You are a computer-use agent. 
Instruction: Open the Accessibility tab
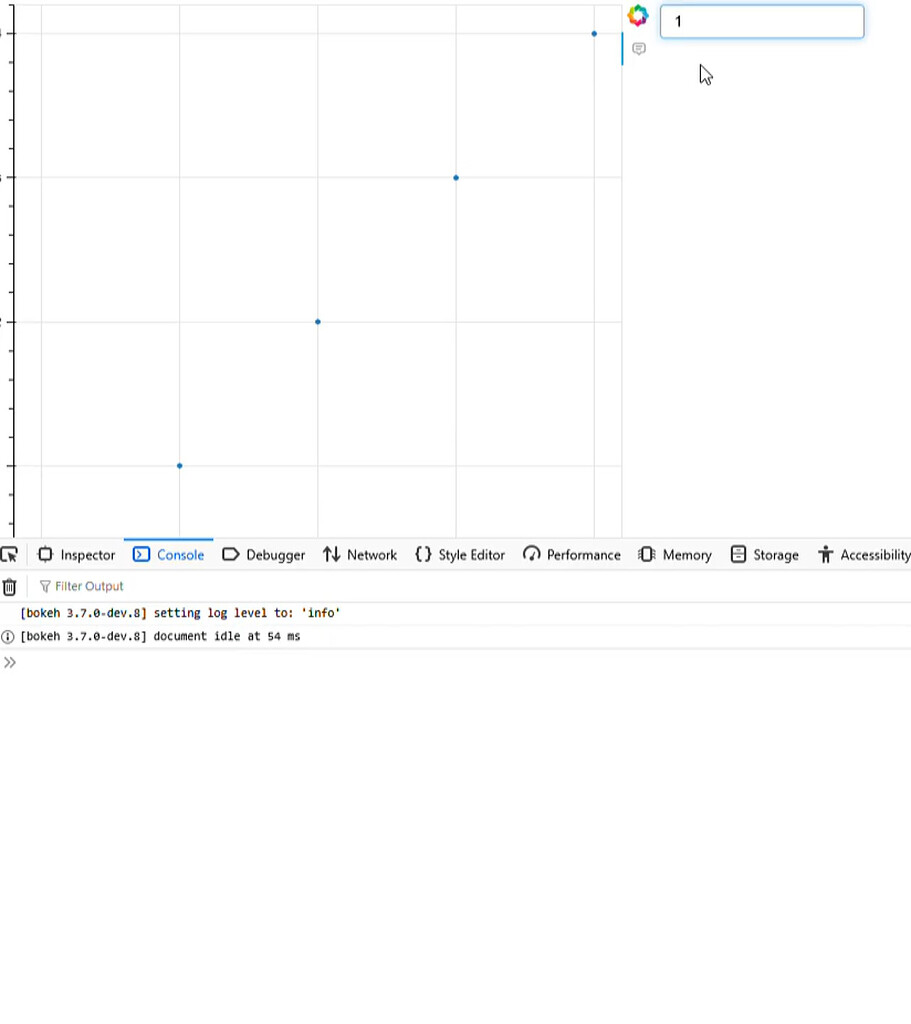(864, 555)
